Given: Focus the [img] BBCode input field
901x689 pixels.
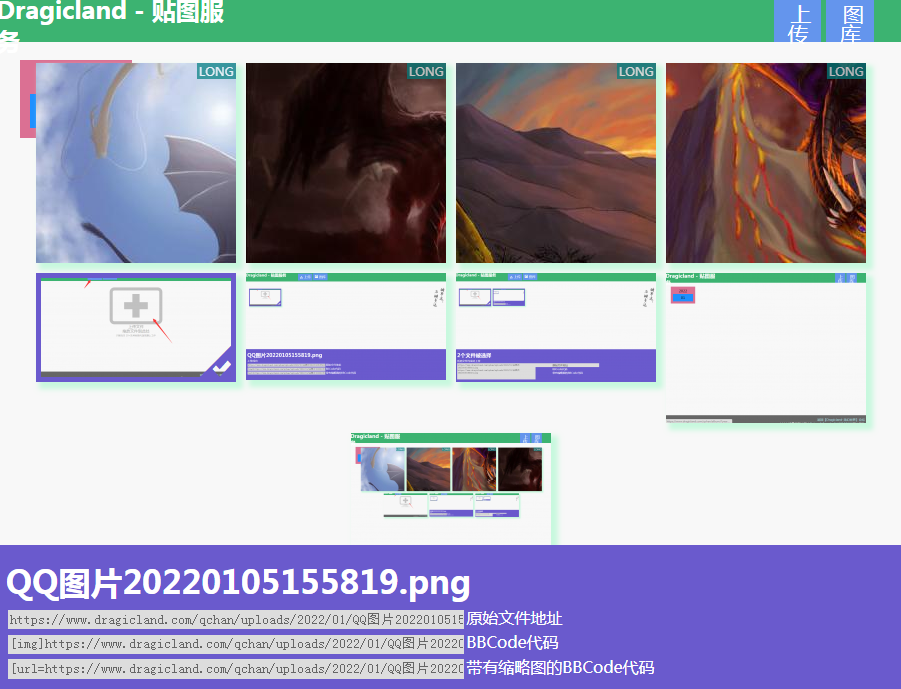Looking at the screenshot, I should [x=236, y=644].
